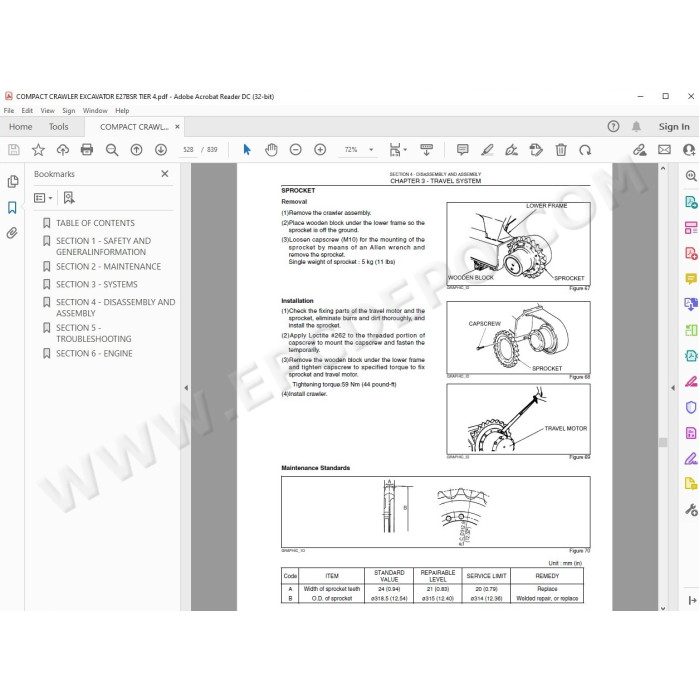Click the vertical scrollbar thumb
Image resolution: width=700 pixels, height=700 pixels.
pos(663,442)
